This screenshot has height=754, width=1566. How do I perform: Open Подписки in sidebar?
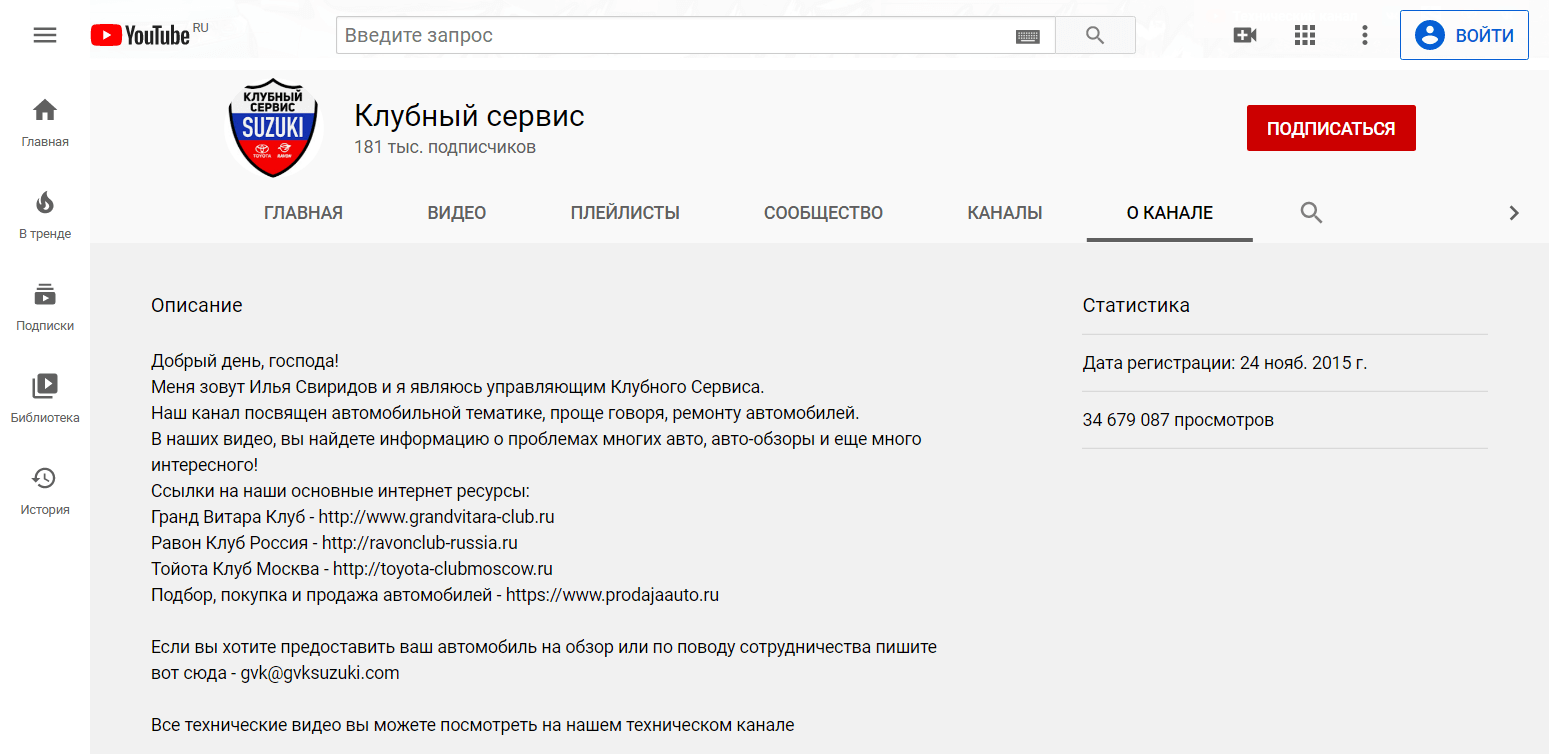pyautogui.click(x=45, y=306)
